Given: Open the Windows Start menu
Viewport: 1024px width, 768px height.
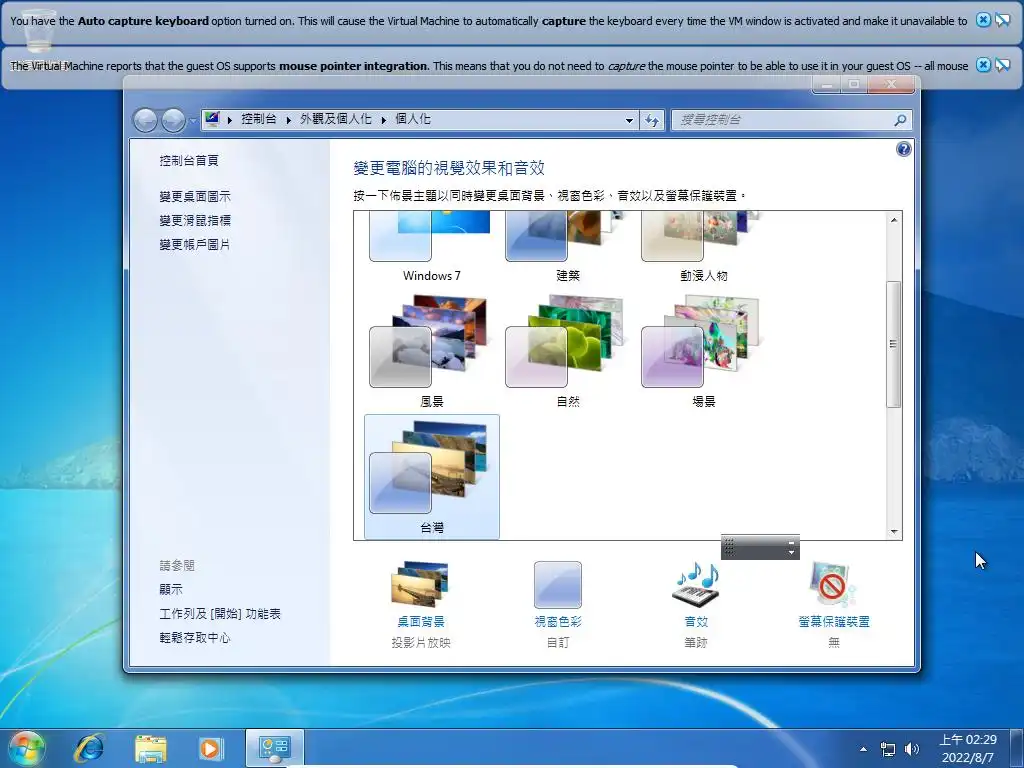Looking at the screenshot, I should tap(26, 748).
